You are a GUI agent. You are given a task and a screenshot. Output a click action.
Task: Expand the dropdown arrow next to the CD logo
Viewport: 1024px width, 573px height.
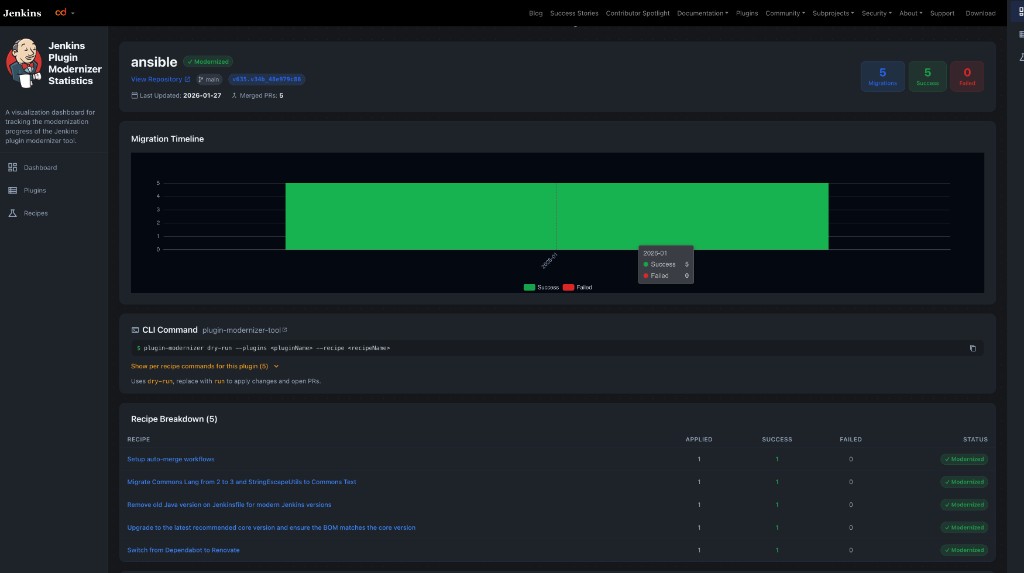[x=72, y=13]
